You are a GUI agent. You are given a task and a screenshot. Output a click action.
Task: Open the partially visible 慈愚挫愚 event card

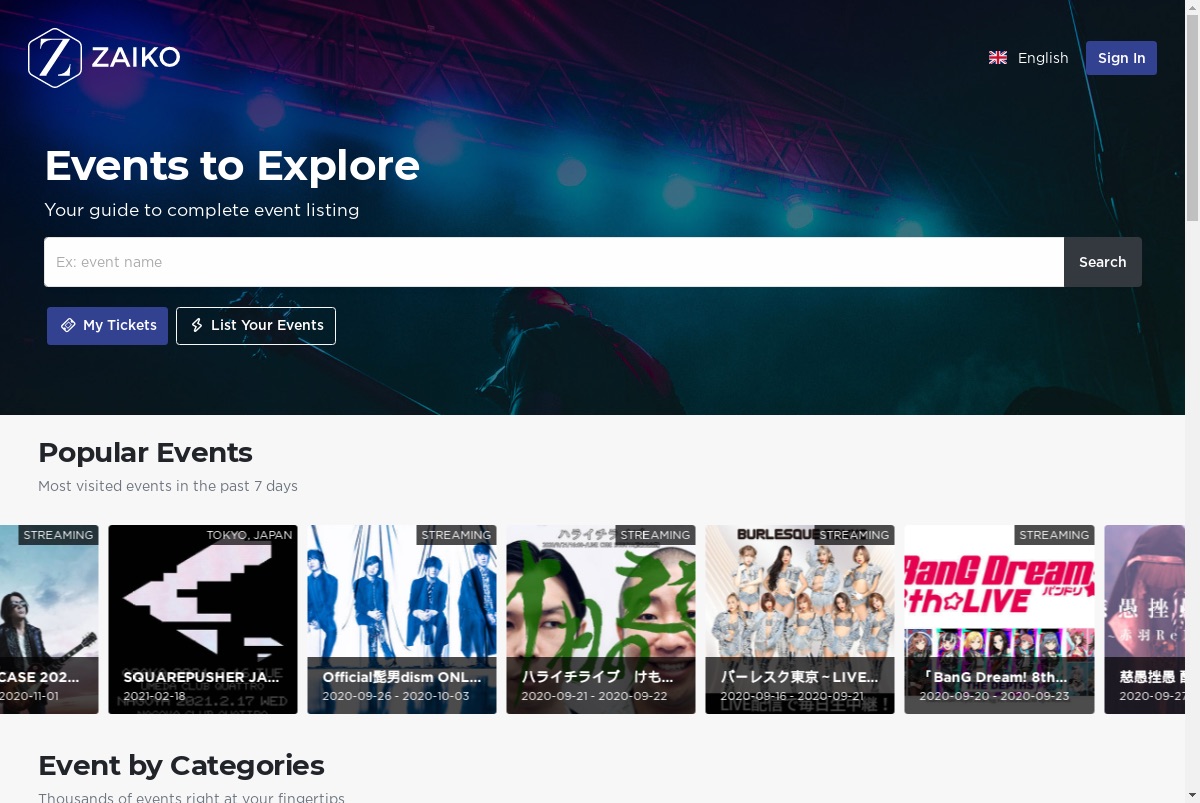tap(1144, 619)
